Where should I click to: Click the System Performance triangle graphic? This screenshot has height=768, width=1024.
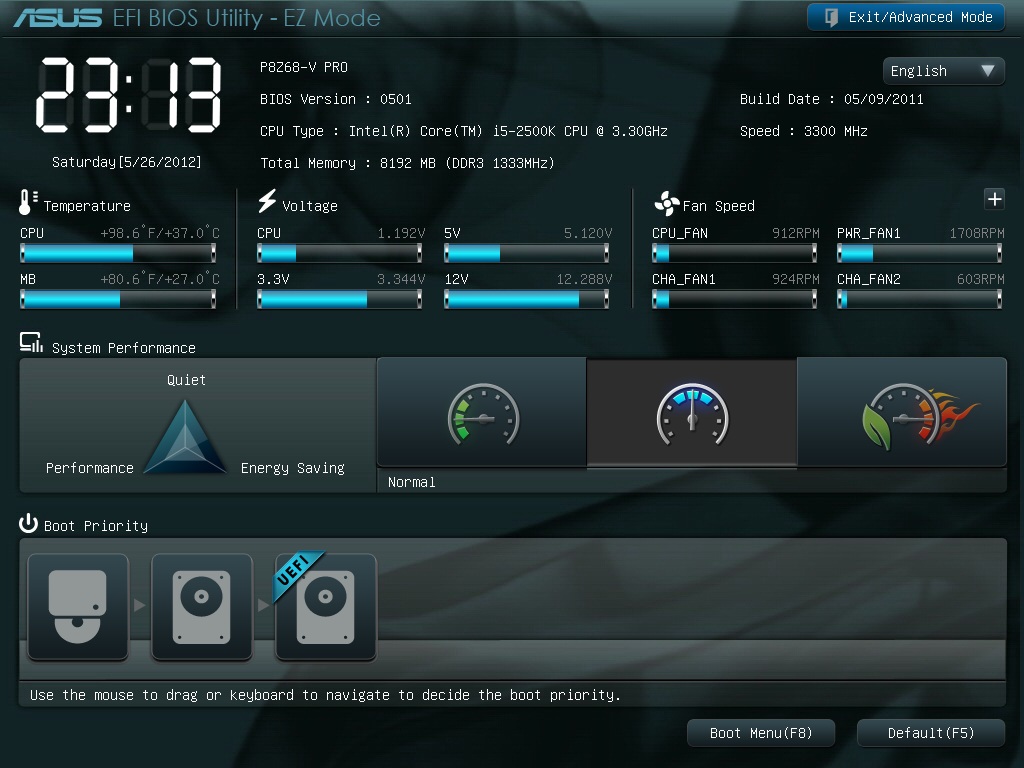click(186, 438)
